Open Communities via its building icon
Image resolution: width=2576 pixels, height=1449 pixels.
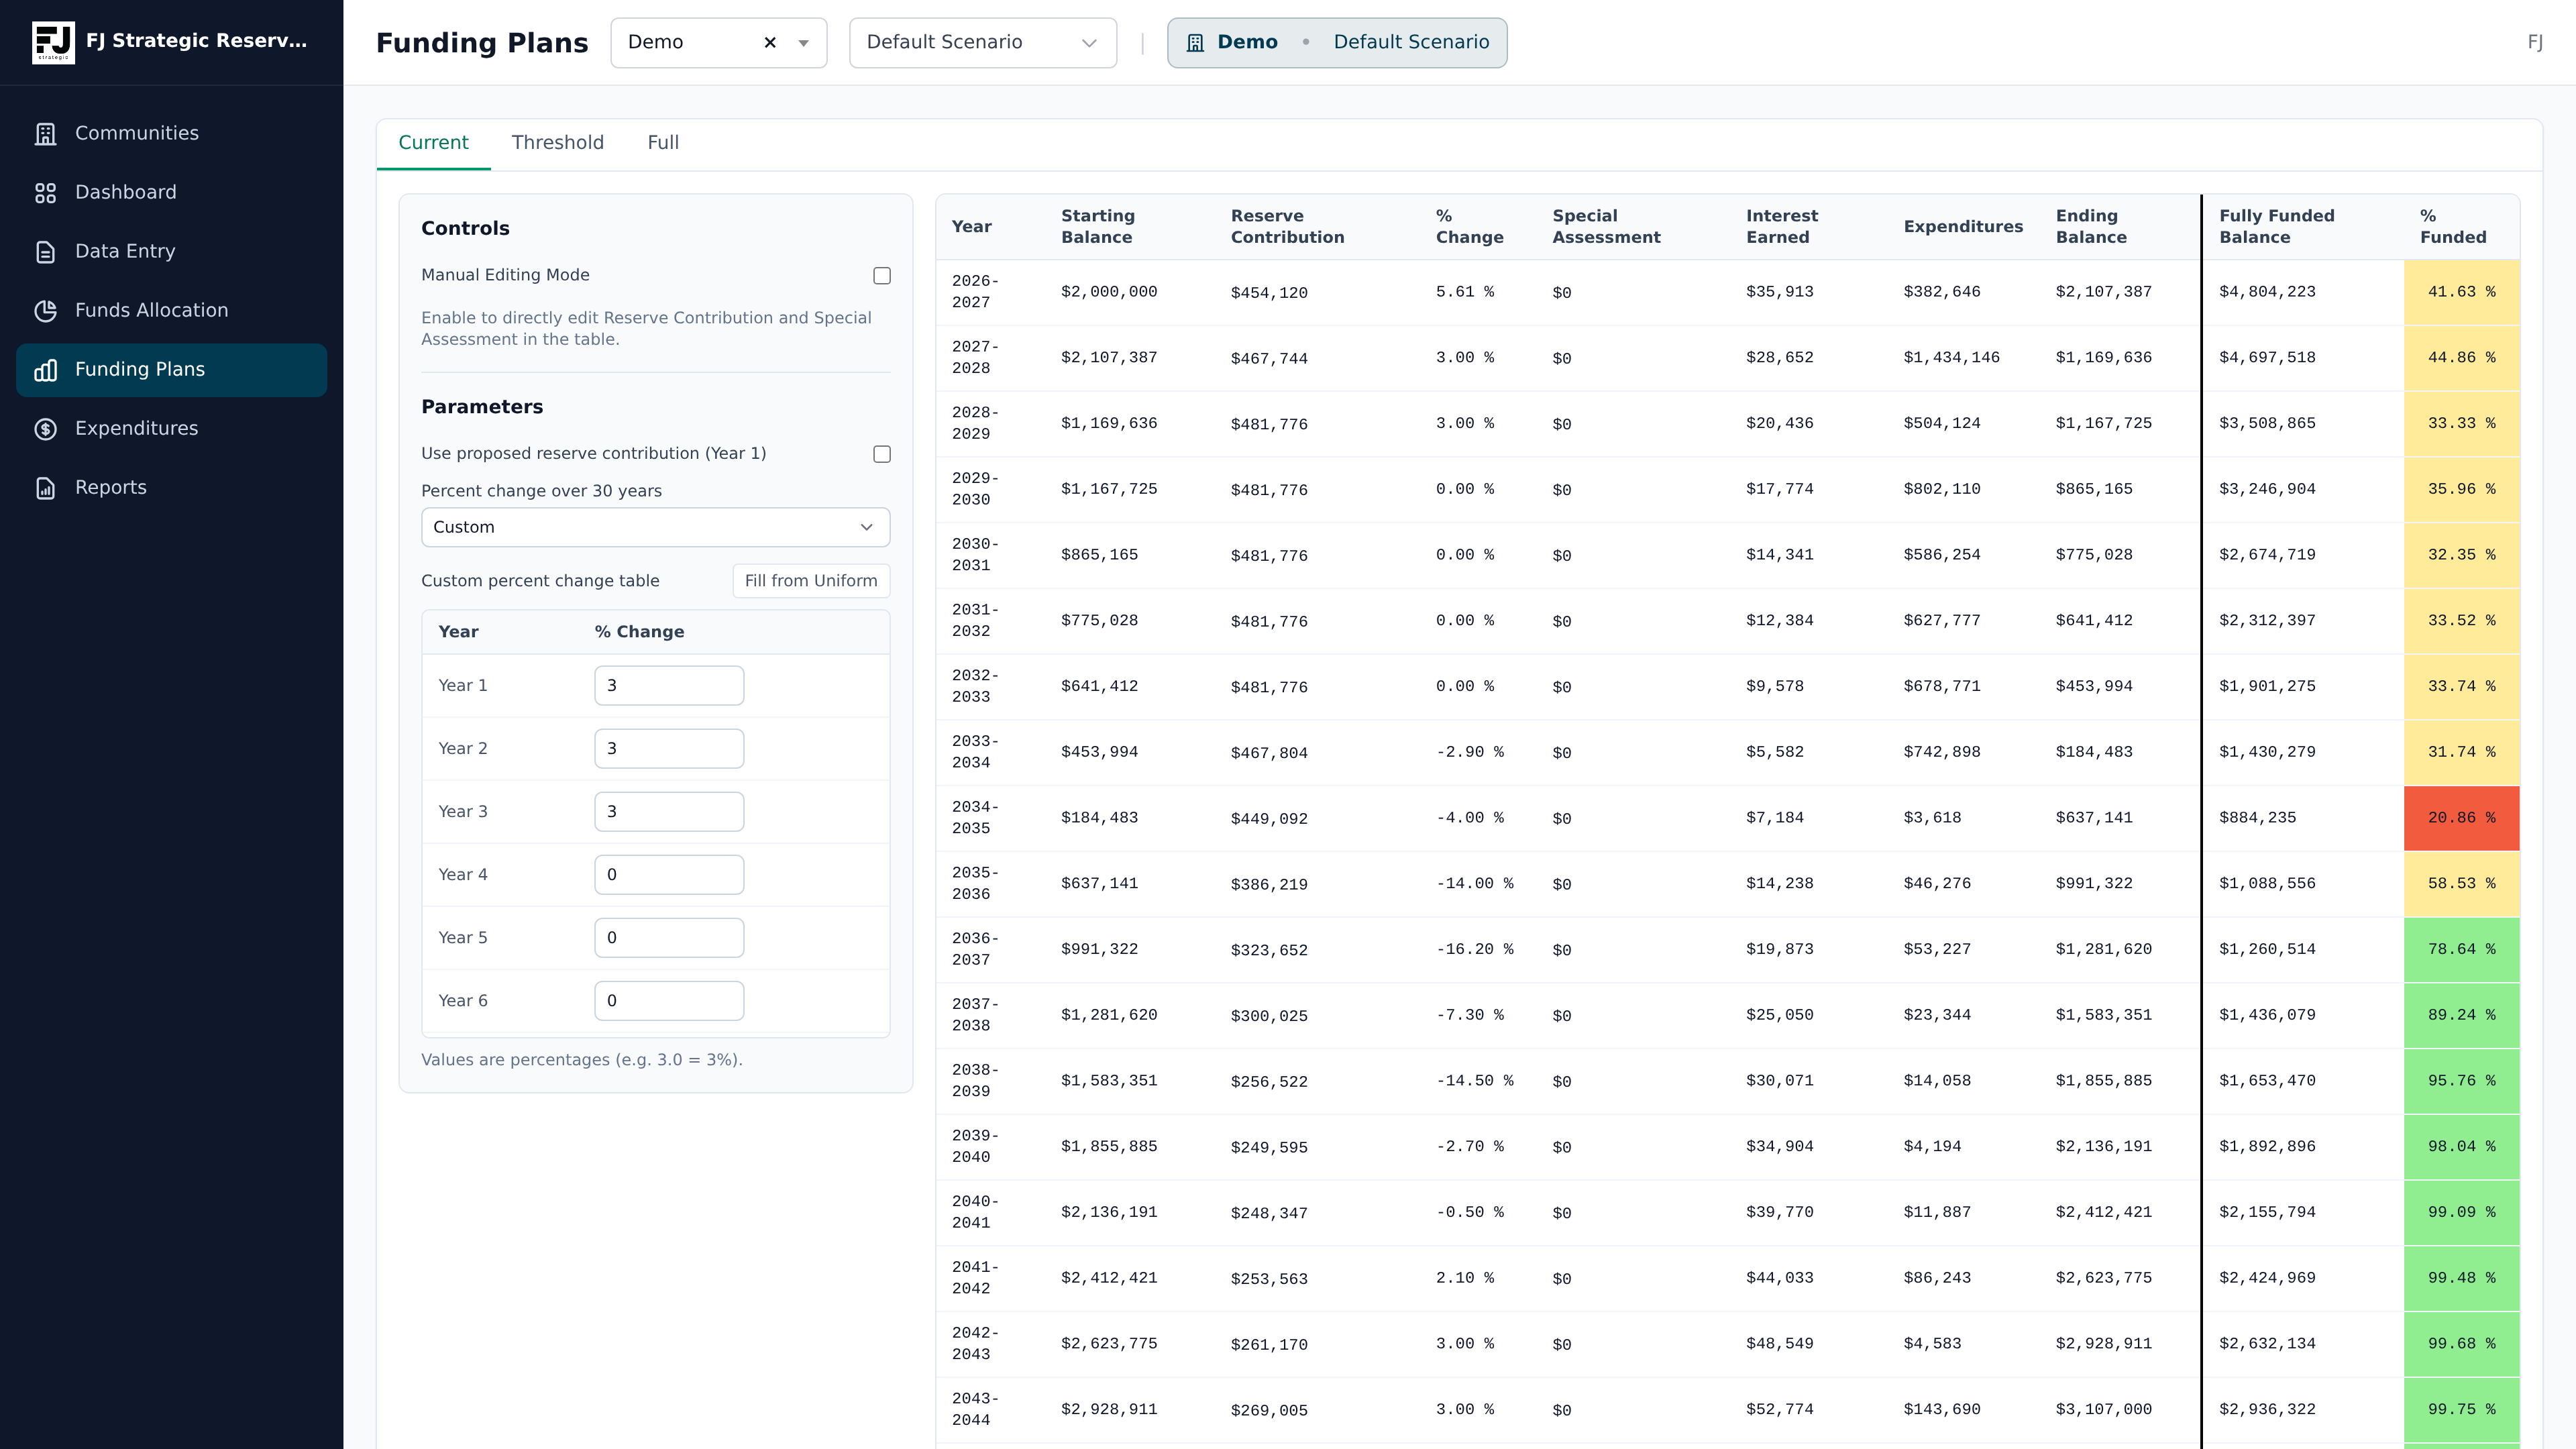(45, 133)
